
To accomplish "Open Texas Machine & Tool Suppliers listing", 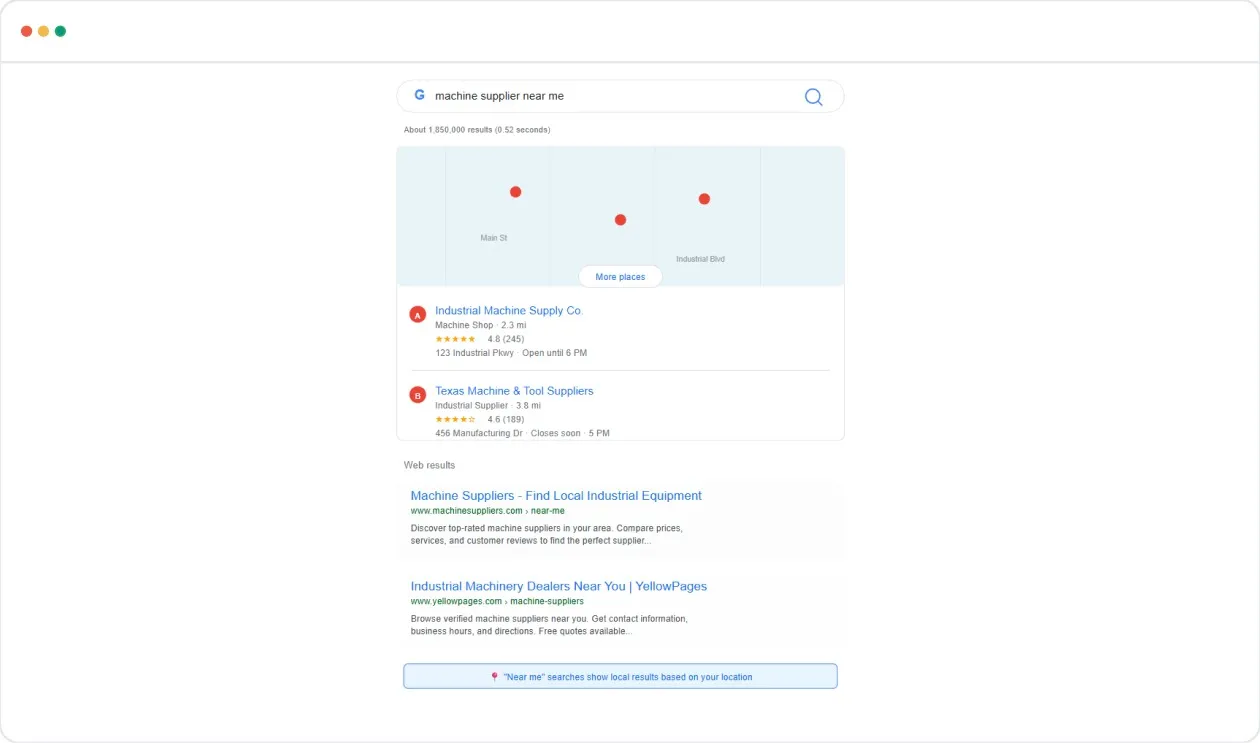I will [514, 390].
